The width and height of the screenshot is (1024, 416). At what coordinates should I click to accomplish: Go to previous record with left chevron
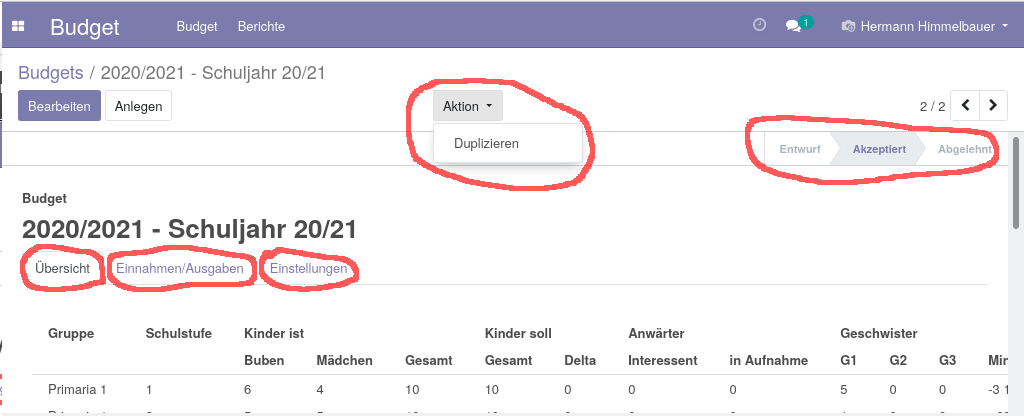coord(965,105)
